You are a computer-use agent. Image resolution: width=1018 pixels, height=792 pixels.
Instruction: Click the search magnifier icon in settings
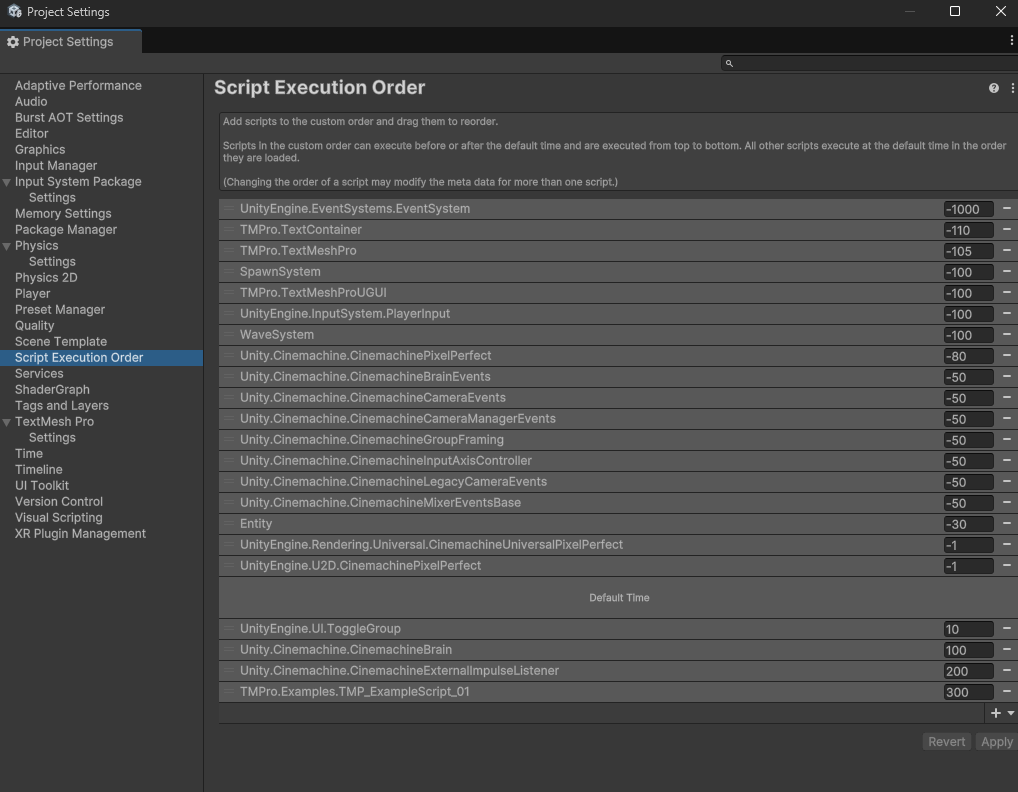tap(729, 64)
